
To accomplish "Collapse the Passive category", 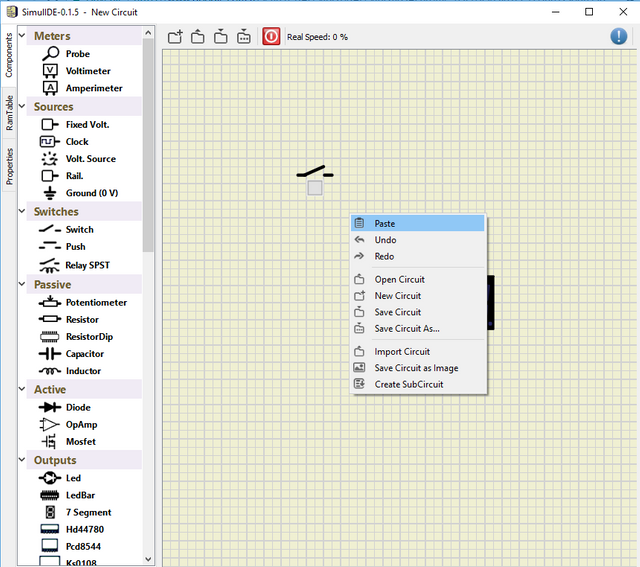I will tap(22, 284).
